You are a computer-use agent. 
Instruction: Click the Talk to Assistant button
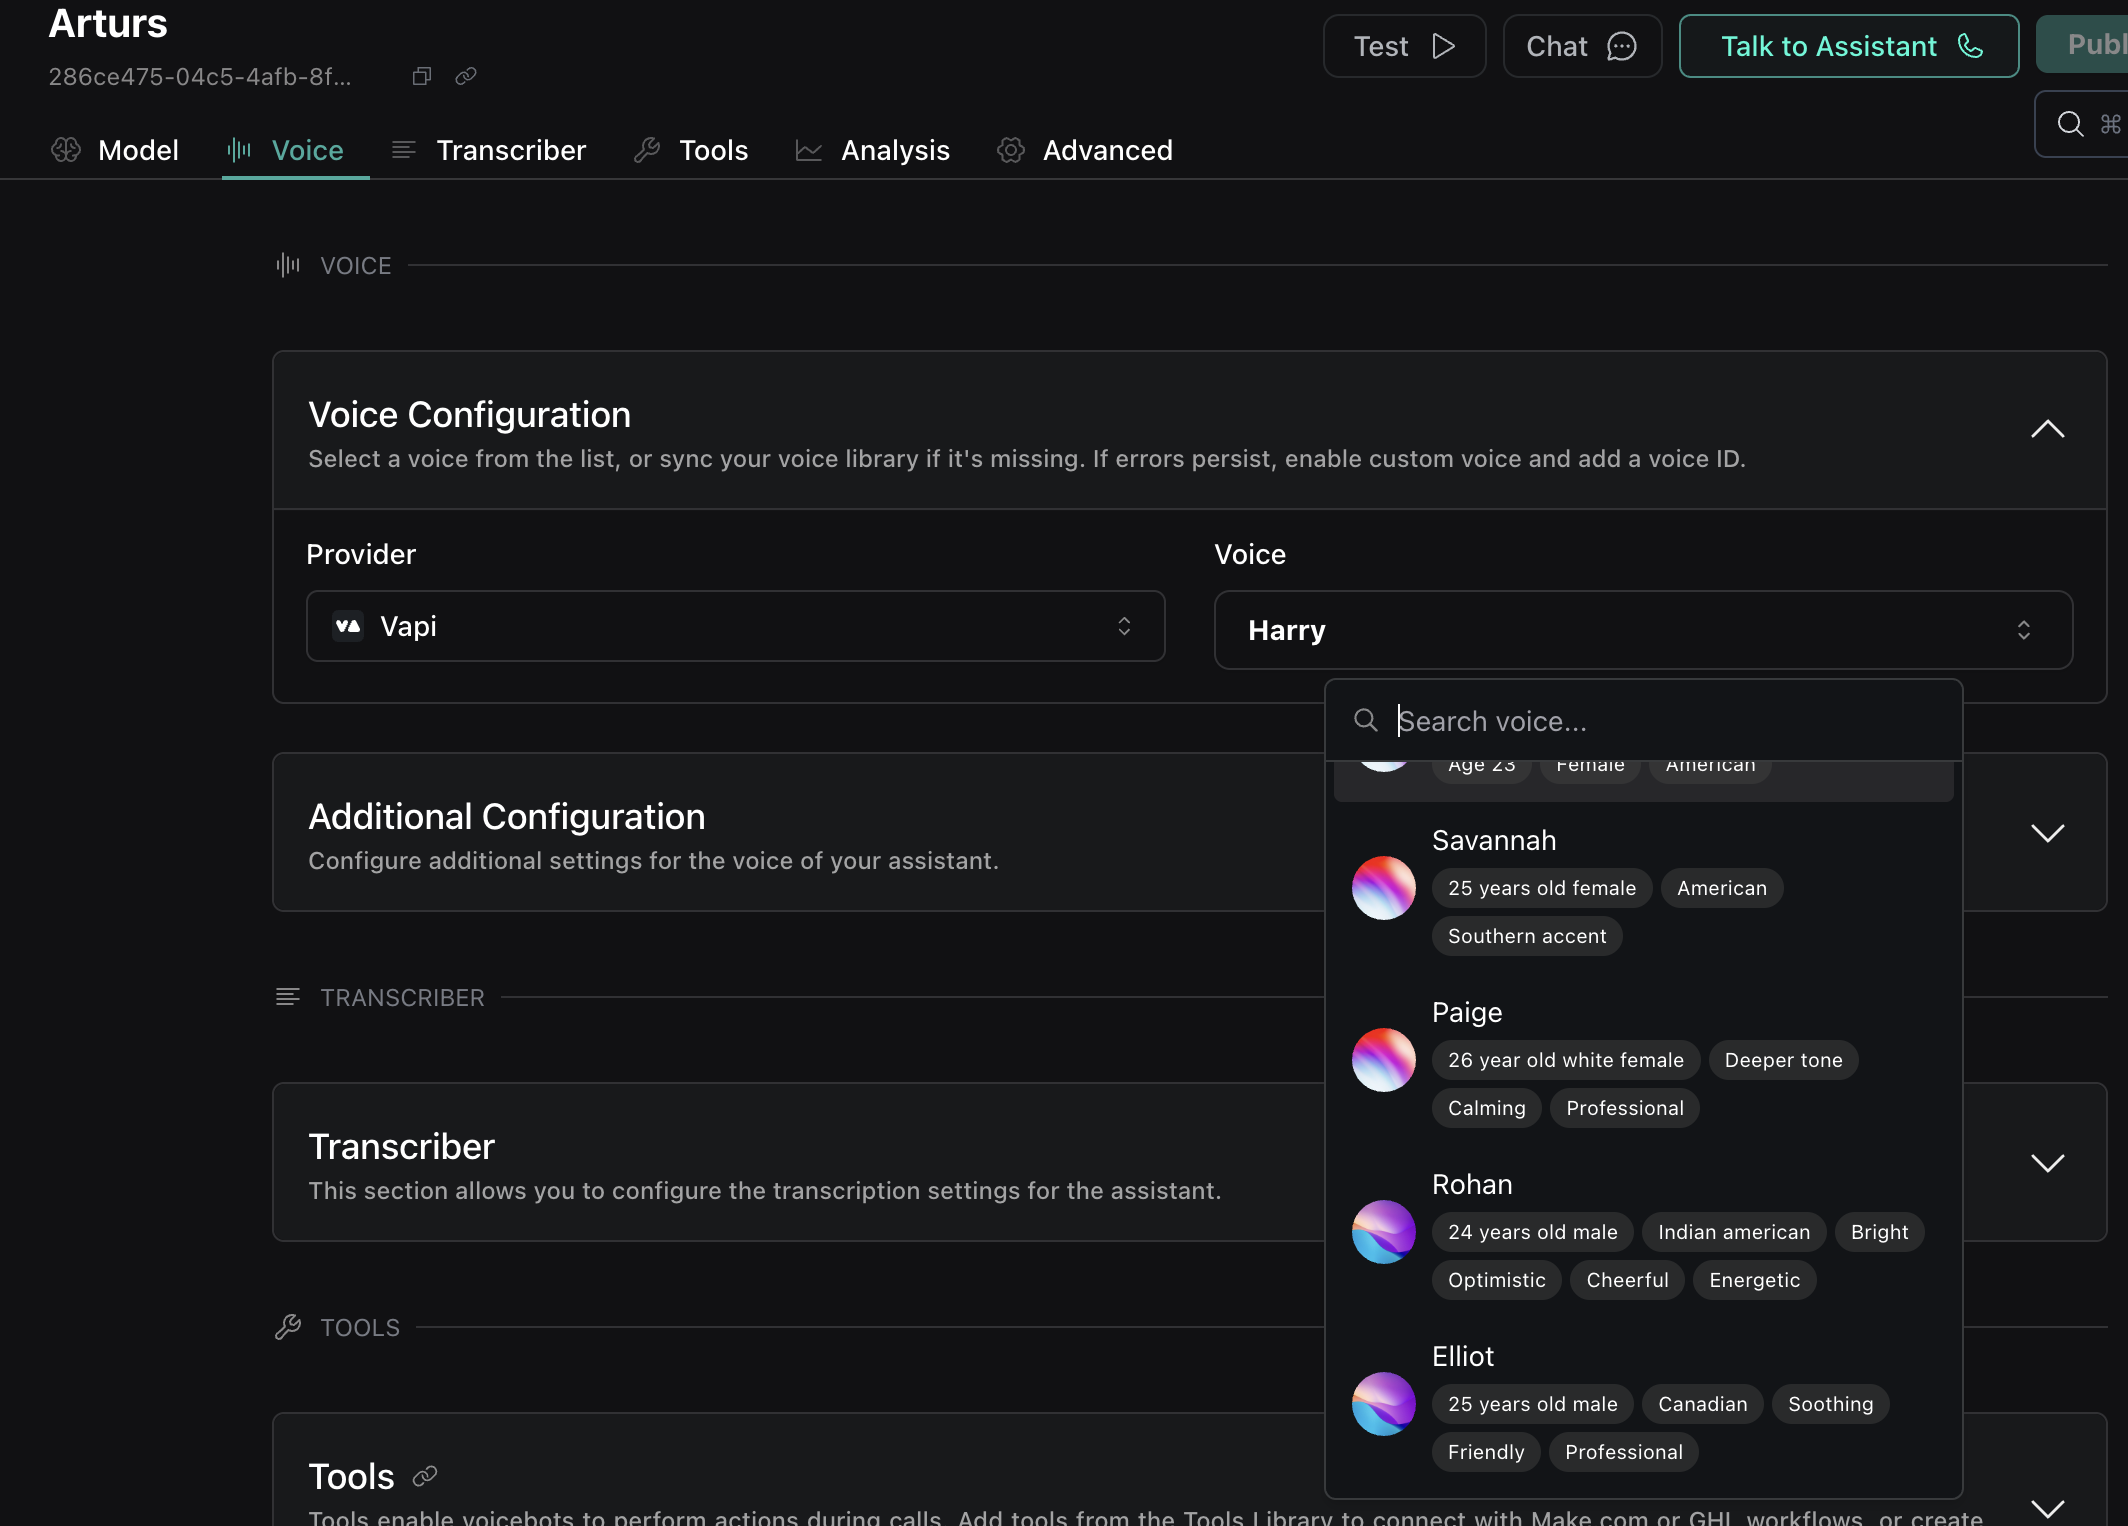point(1848,46)
